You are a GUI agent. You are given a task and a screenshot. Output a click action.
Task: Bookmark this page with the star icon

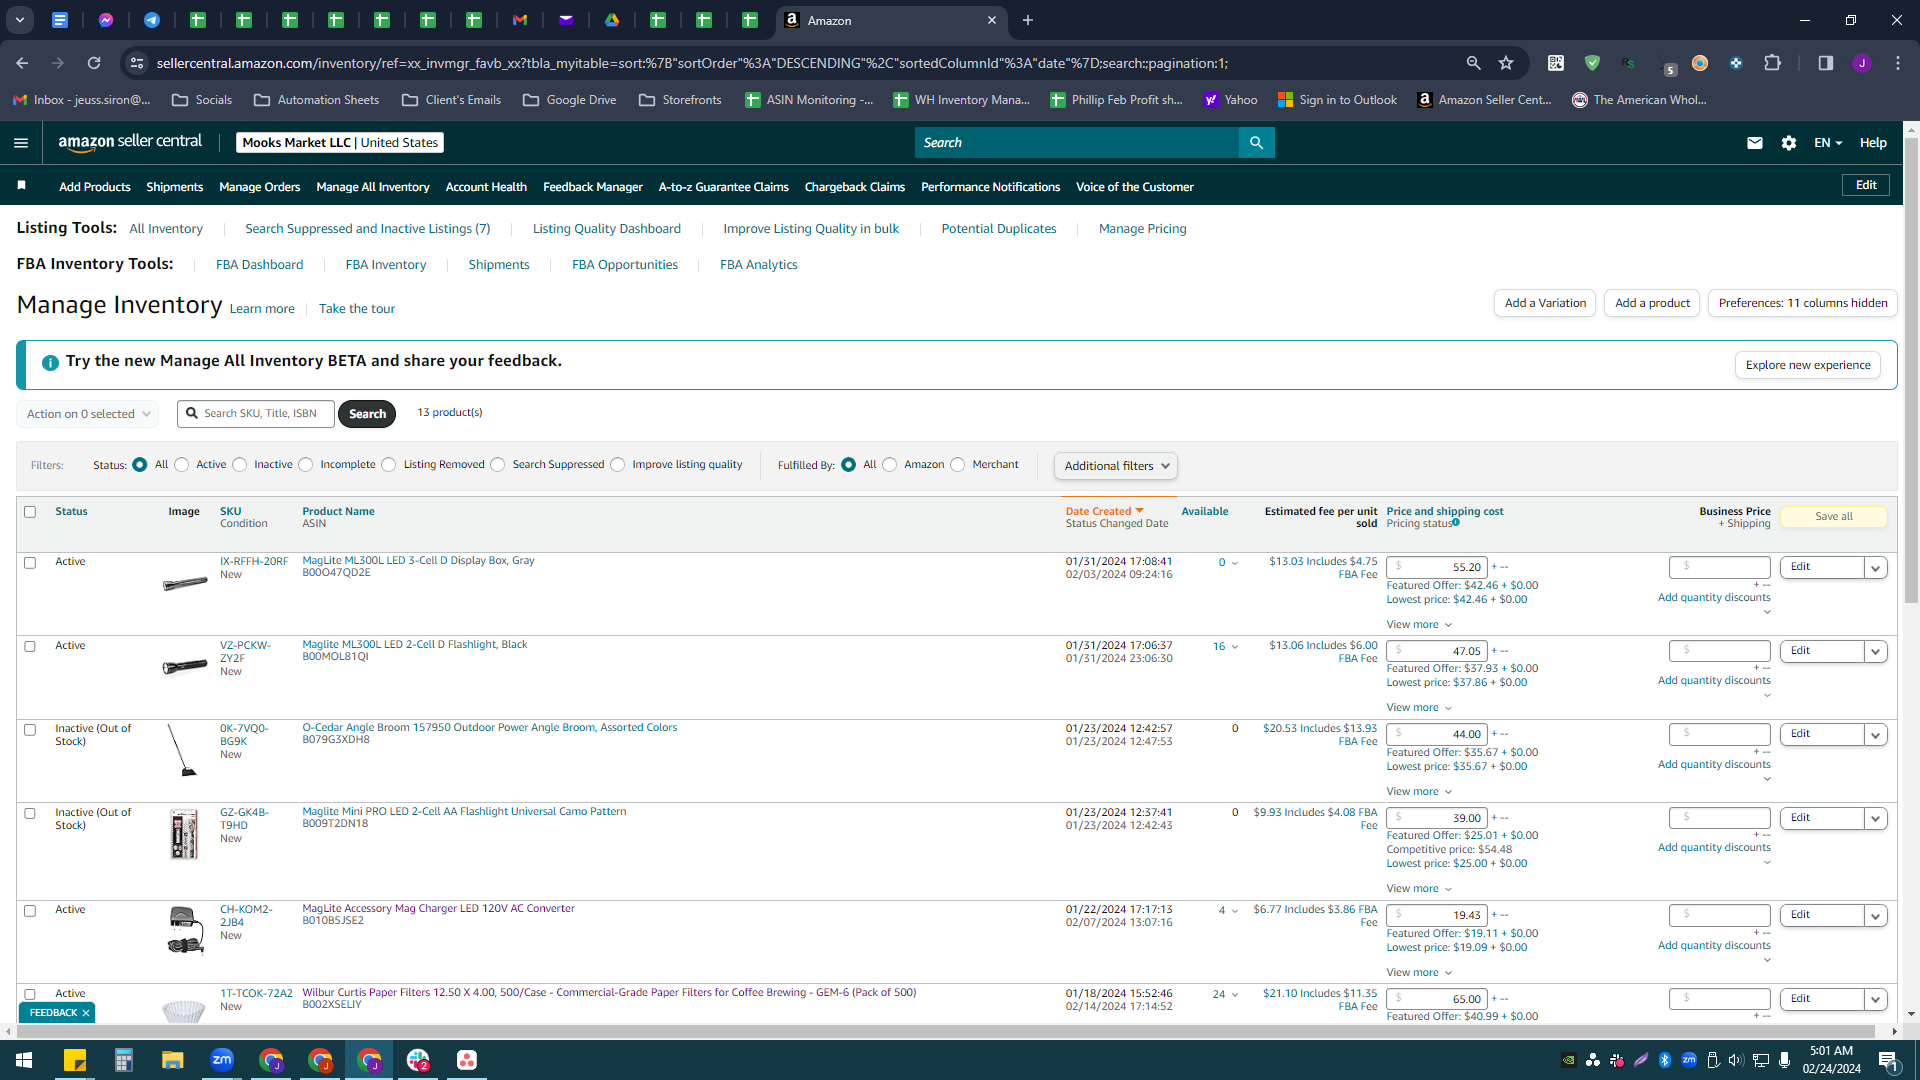click(x=1506, y=63)
